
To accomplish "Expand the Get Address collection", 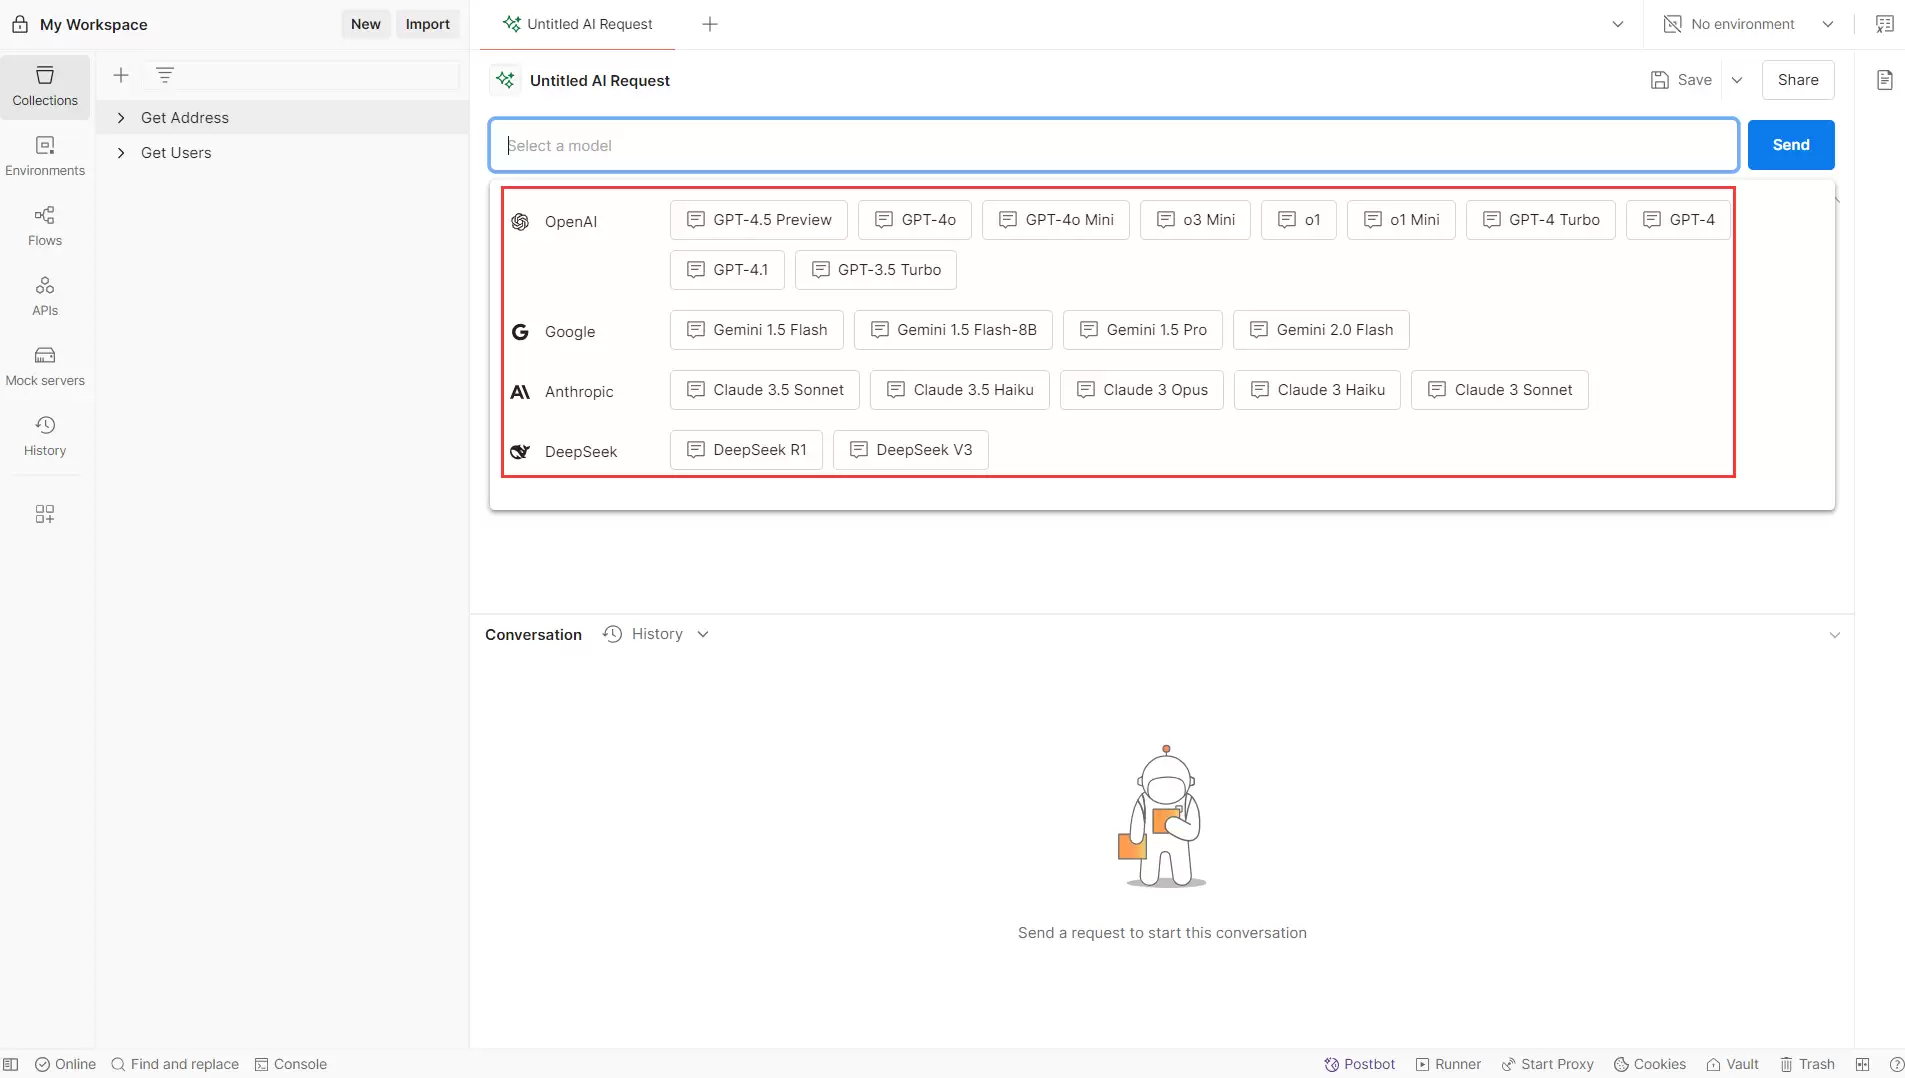I will 121,118.
